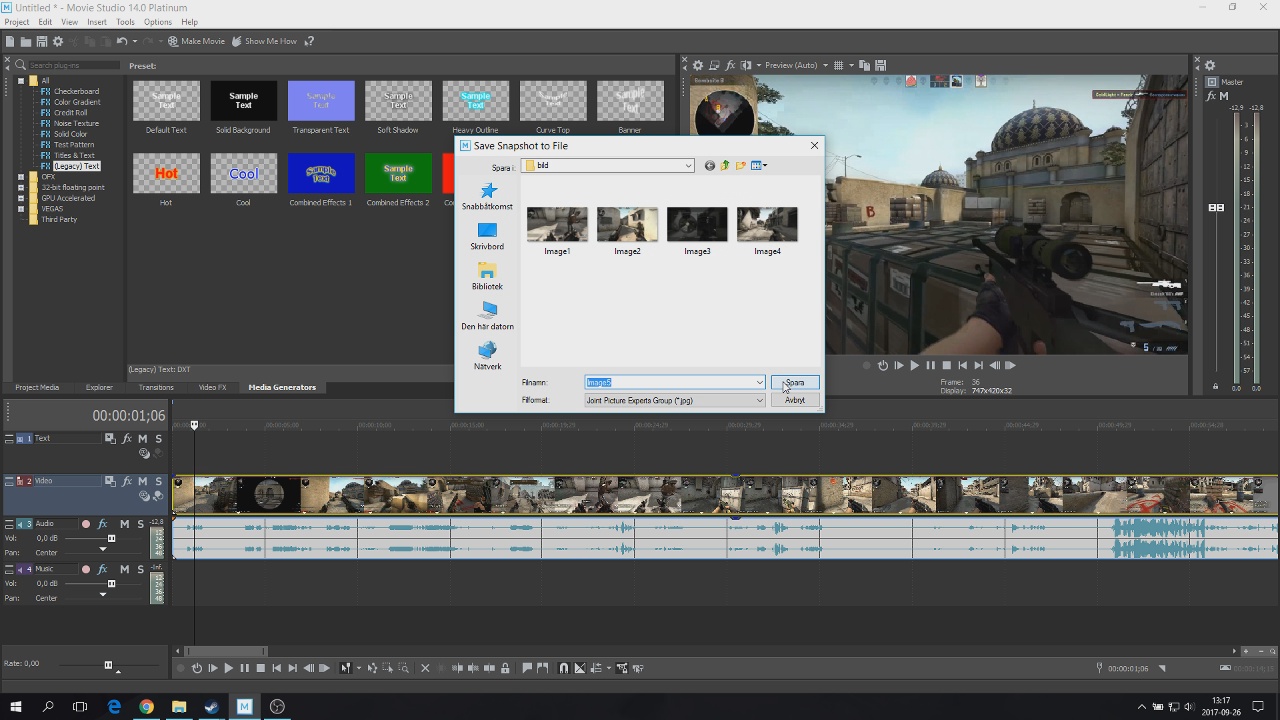Screen dimensions: 1280x720
Task: Open Track FX on the Audio track
Action: (102, 524)
